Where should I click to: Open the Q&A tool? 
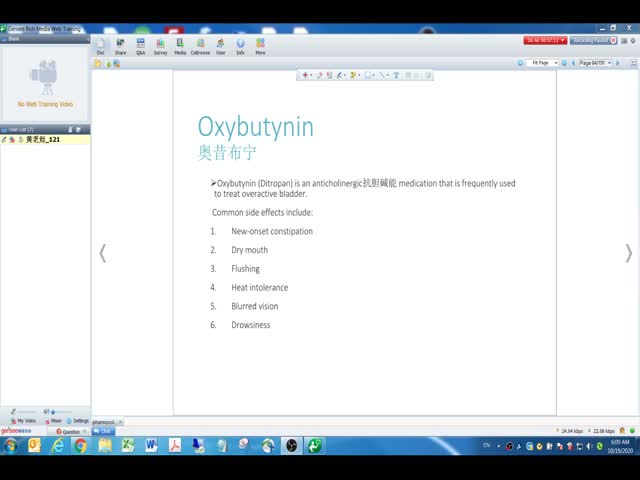[140, 46]
